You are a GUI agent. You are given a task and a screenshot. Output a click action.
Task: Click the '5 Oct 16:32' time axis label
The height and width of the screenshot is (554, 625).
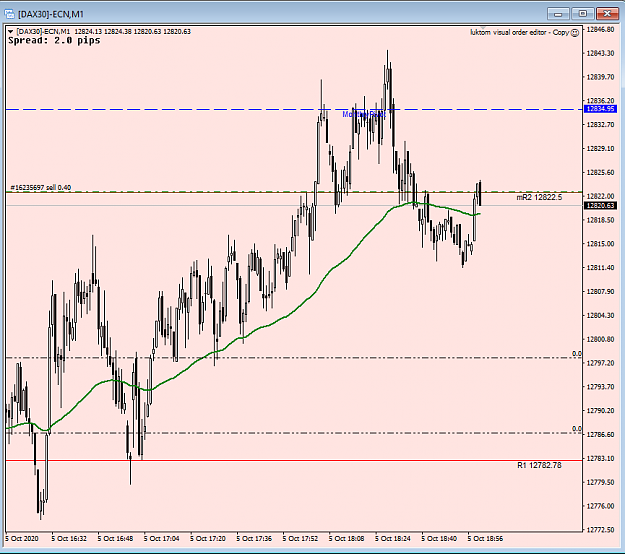click(69, 538)
